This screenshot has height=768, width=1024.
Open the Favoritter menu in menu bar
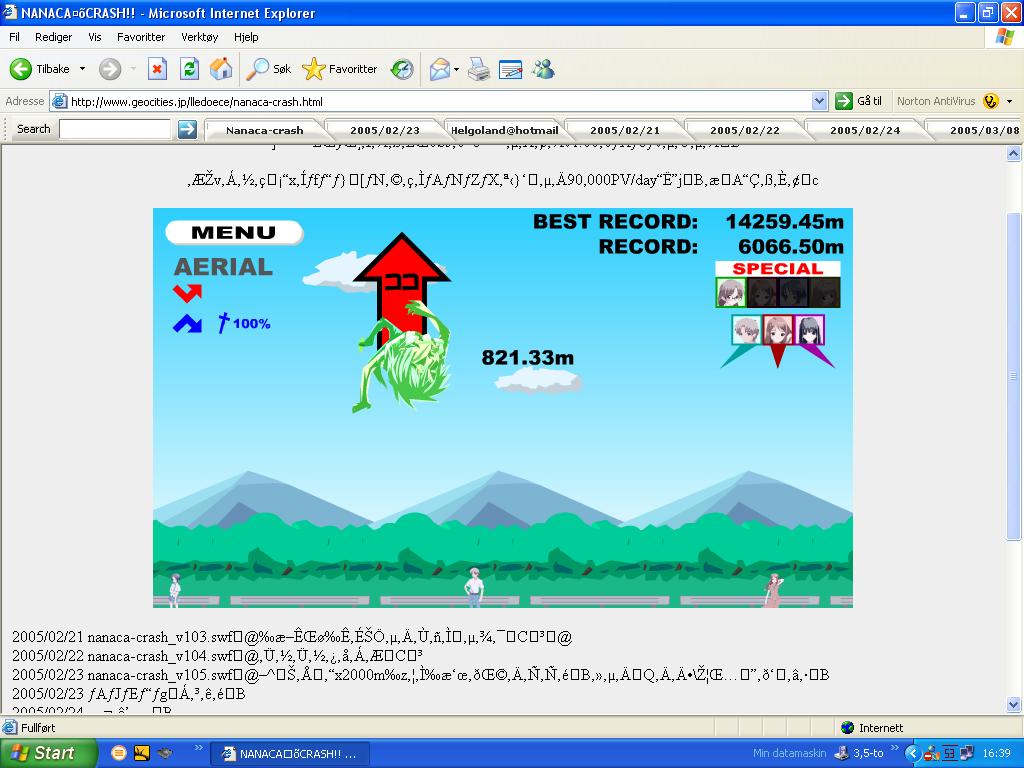[141, 37]
